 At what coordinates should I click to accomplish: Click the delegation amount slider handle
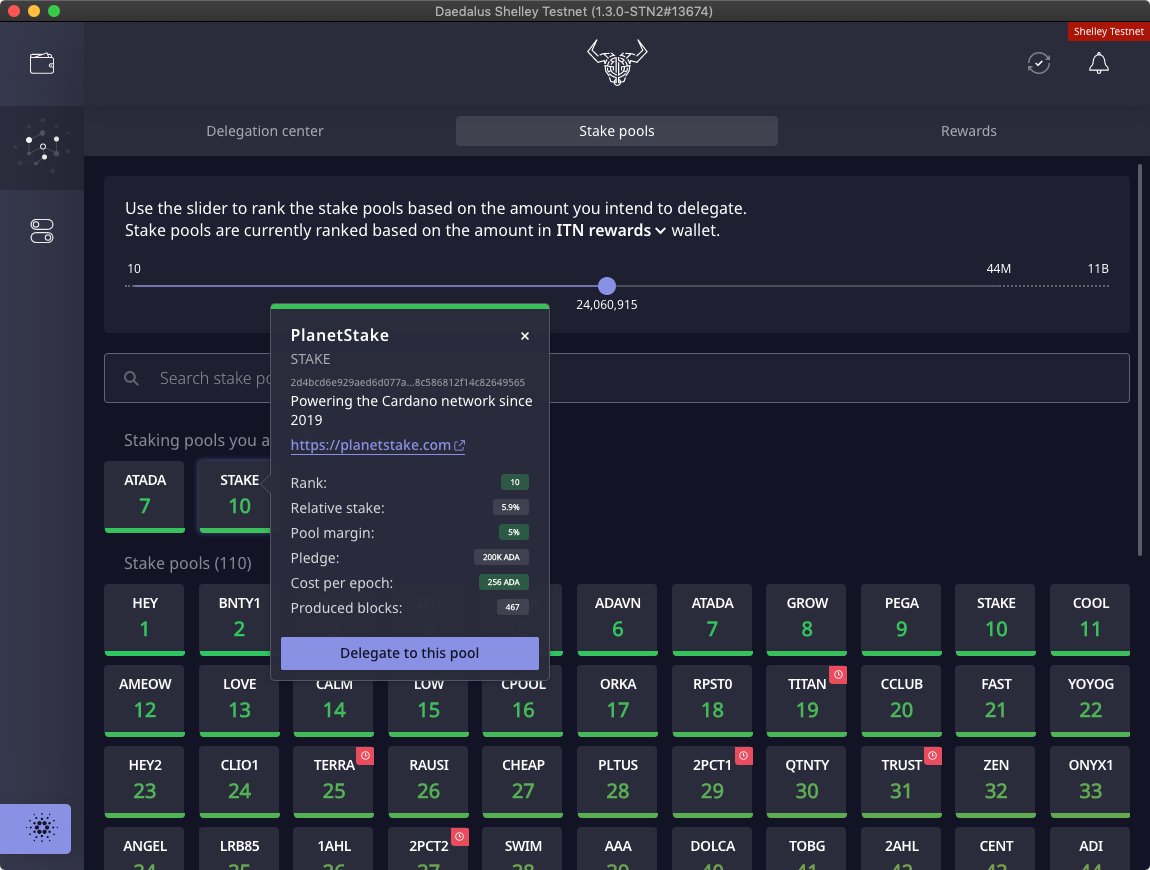tap(606, 286)
